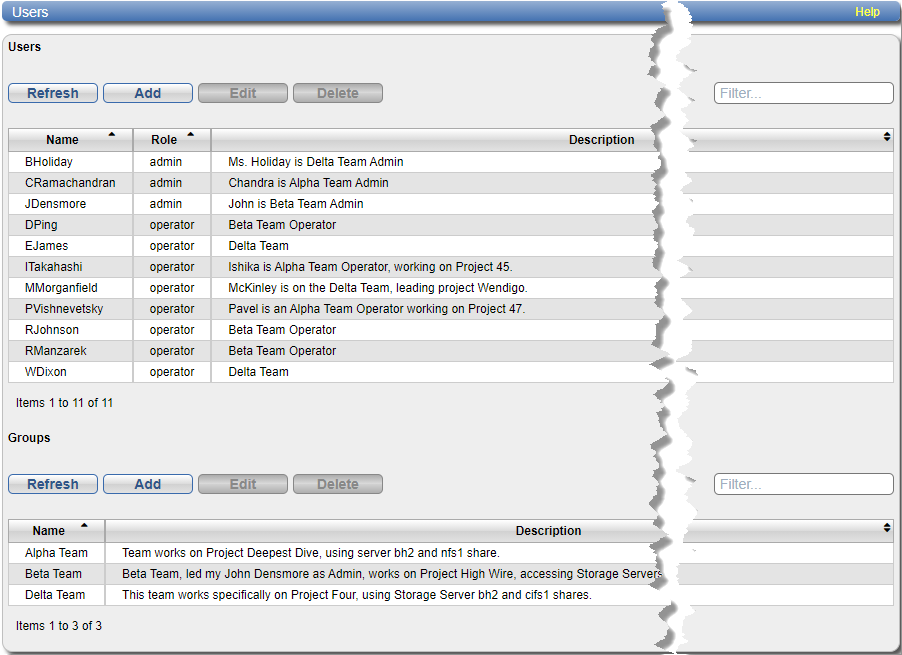902x655 pixels.
Task: Select the Alpha Team group row
Action: tap(56, 553)
